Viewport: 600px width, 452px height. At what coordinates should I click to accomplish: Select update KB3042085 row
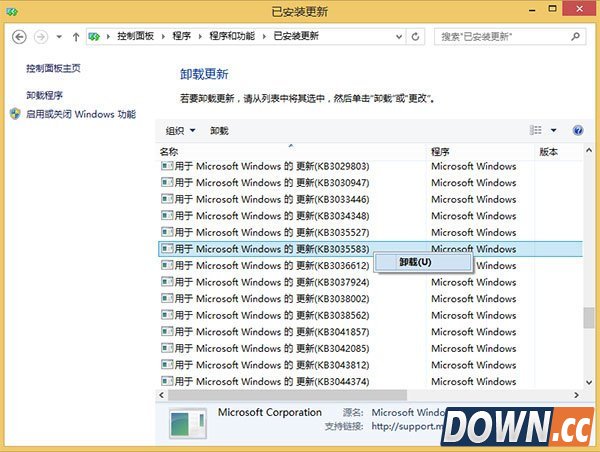pyautogui.click(x=370, y=348)
